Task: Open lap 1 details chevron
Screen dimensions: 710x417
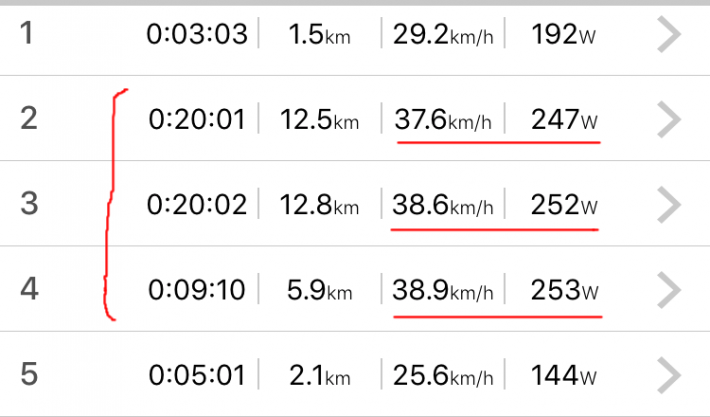Action: [669, 35]
